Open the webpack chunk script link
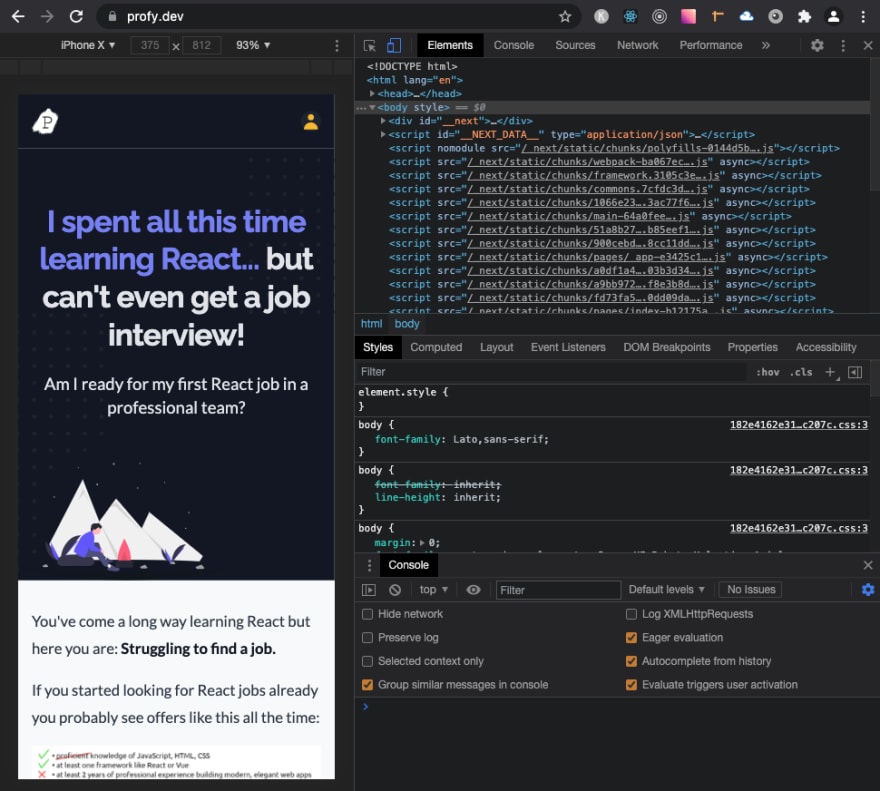Screen dimensions: 880x791 588,162
